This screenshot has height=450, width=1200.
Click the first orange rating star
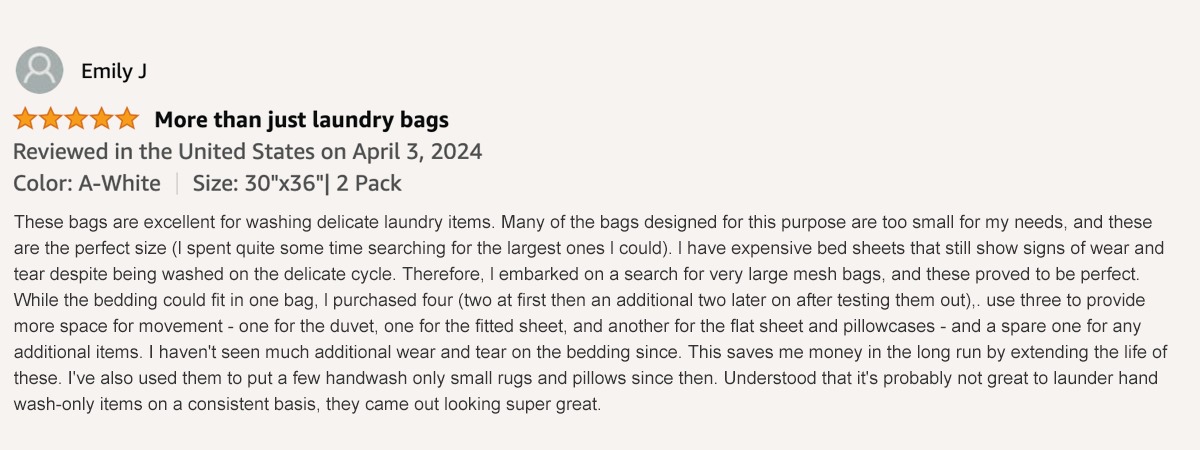tap(26, 120)
